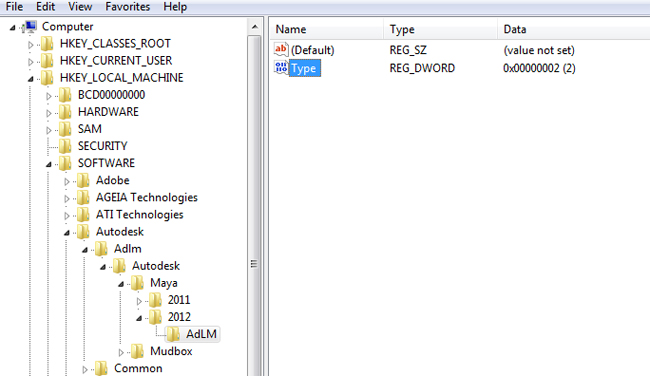Viewport: 650px width, 376px height.
Task: Sort values by Name column header
Action: (x=327, y=29)
